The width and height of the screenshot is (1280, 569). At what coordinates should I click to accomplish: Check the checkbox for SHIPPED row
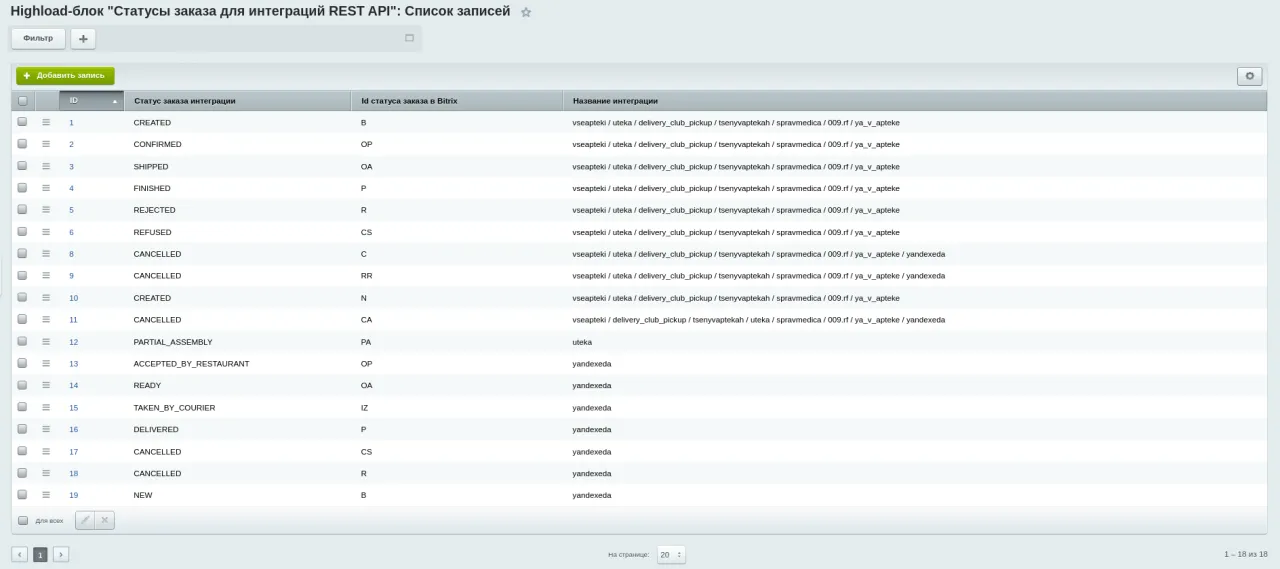[23, 166]
